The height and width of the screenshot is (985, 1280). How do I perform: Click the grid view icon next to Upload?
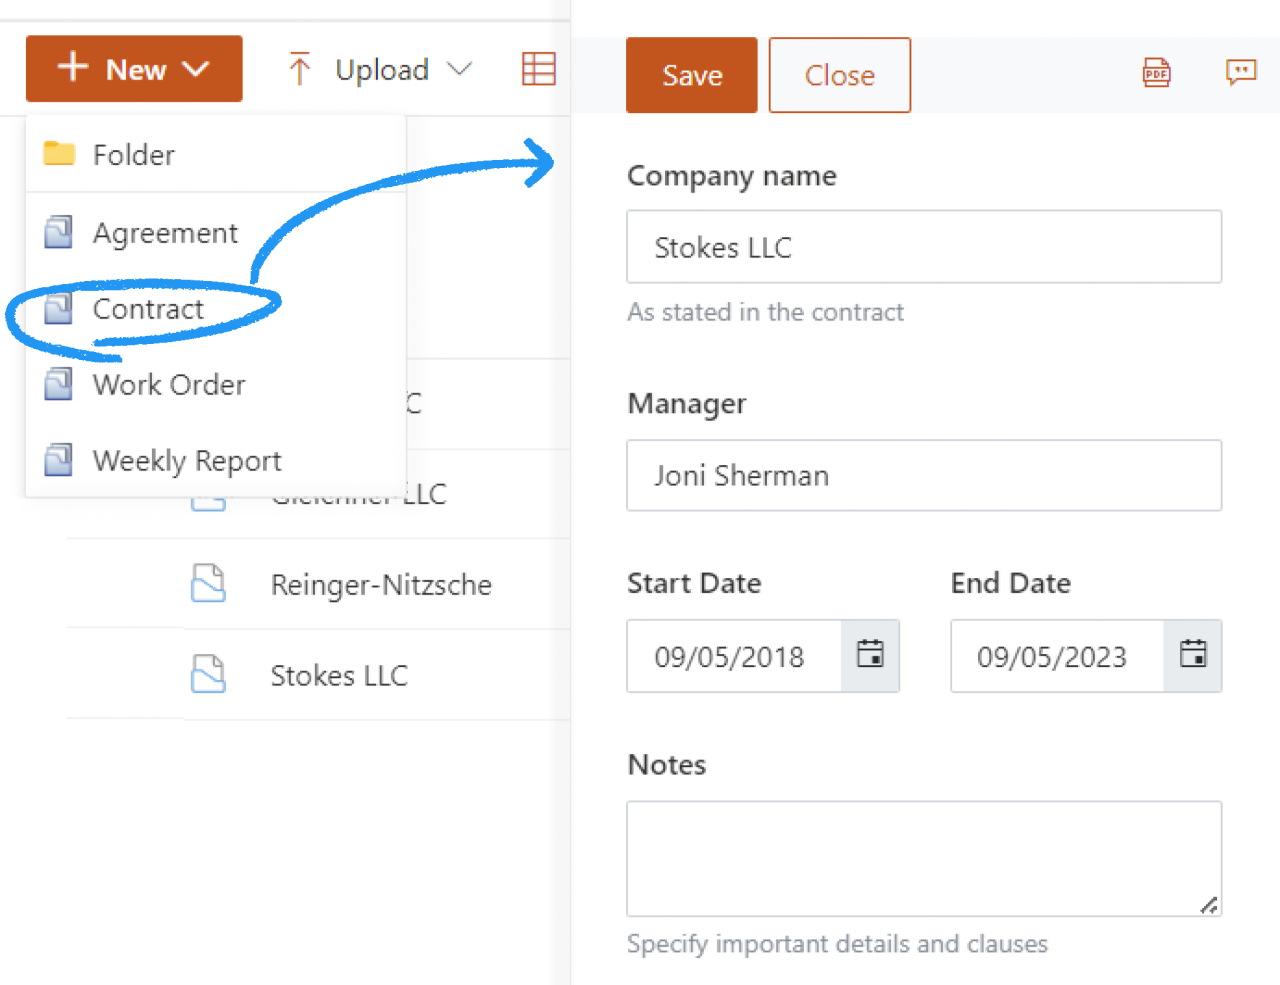(538, 69)
